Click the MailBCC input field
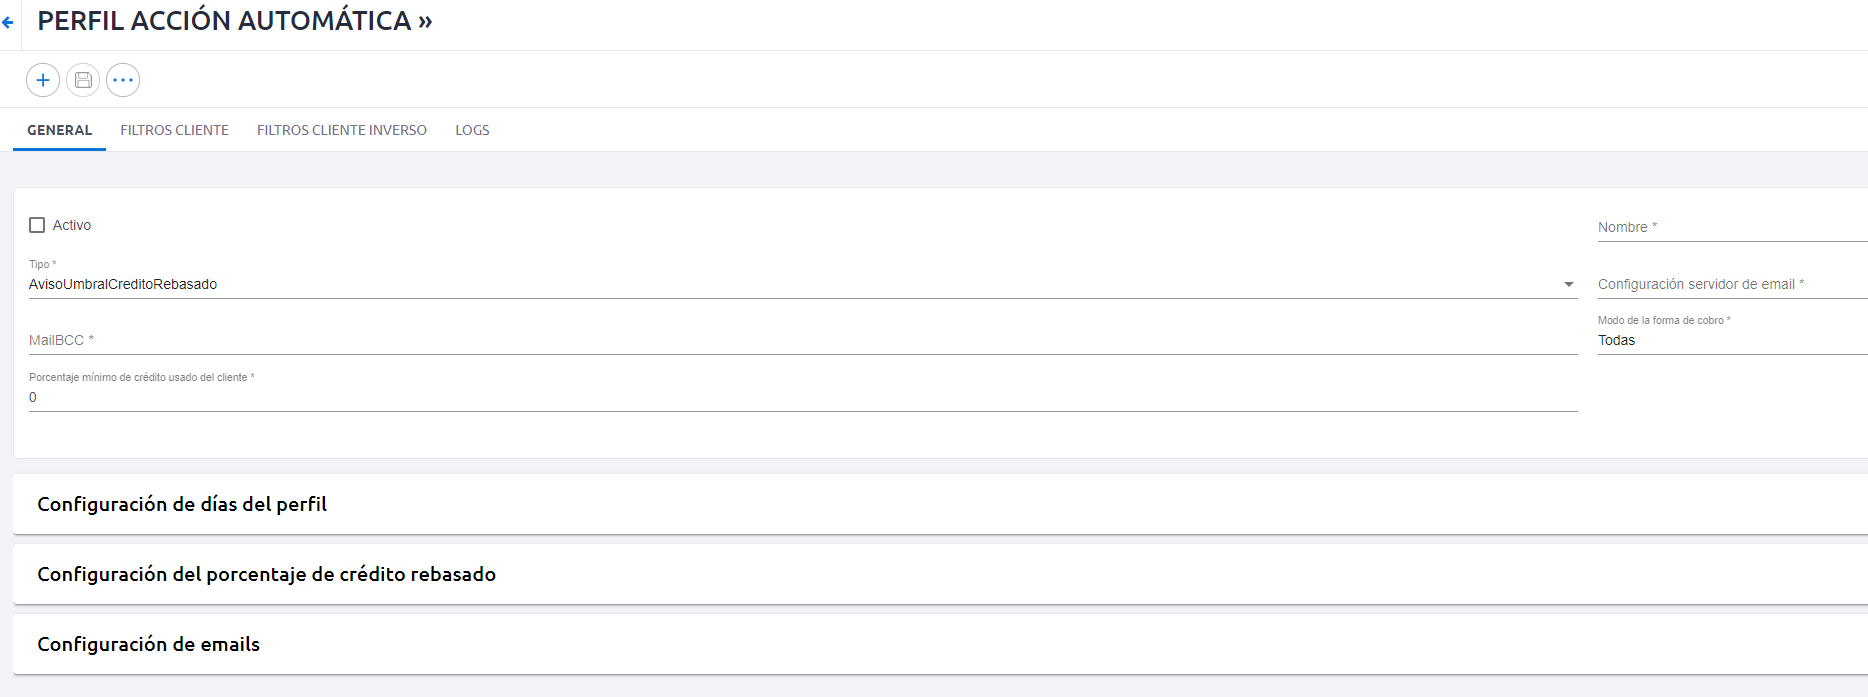This screenshot has width=1868, height=697. (x=803, y=340)
